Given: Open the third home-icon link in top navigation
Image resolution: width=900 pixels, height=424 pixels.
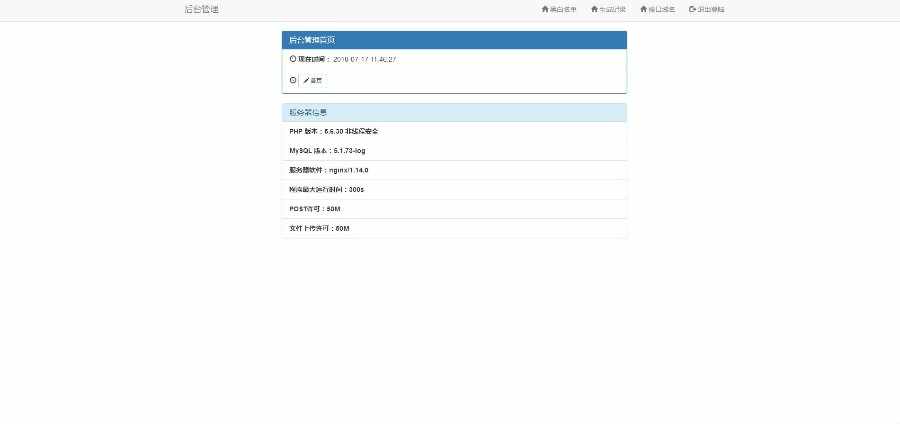Looking at the screenshot, I should tap(658, 9).
